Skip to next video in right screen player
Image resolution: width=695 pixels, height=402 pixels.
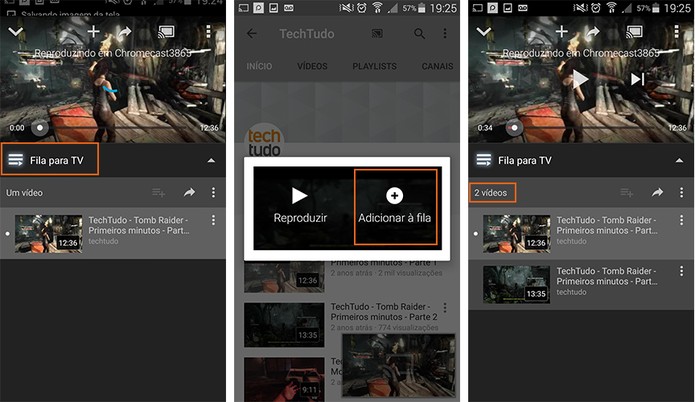point(638,79)
